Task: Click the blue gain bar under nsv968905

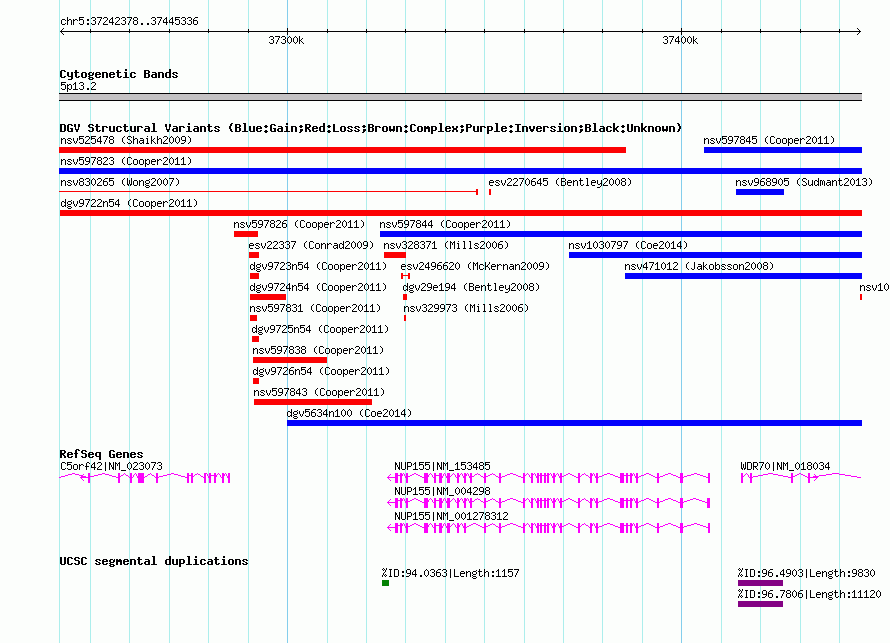Action: tap(760, 192)
